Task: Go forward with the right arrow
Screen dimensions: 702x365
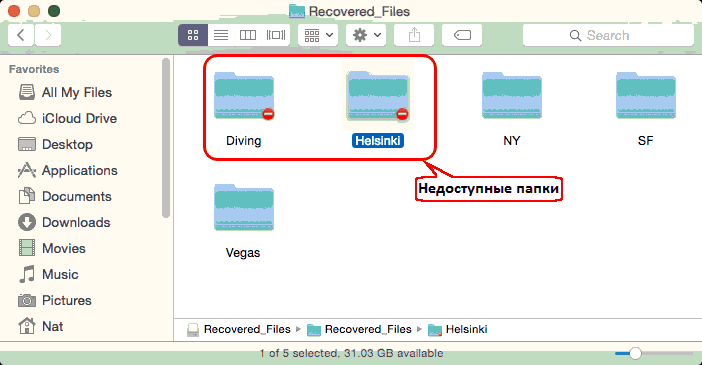Action: pyautogui.click(x=48, y=35)
